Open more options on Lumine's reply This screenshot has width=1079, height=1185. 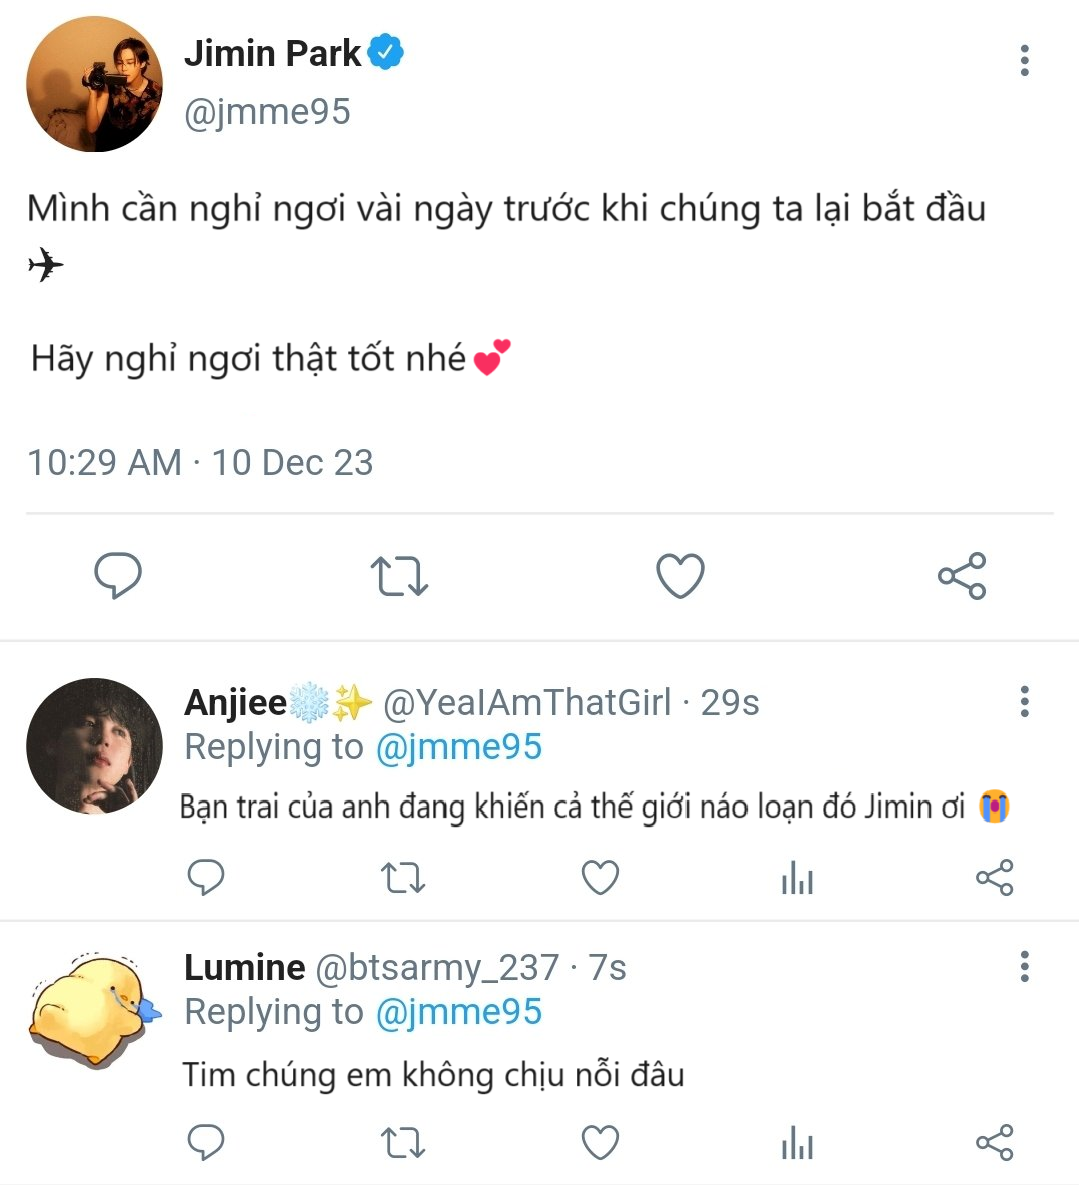click(1024, 967)
